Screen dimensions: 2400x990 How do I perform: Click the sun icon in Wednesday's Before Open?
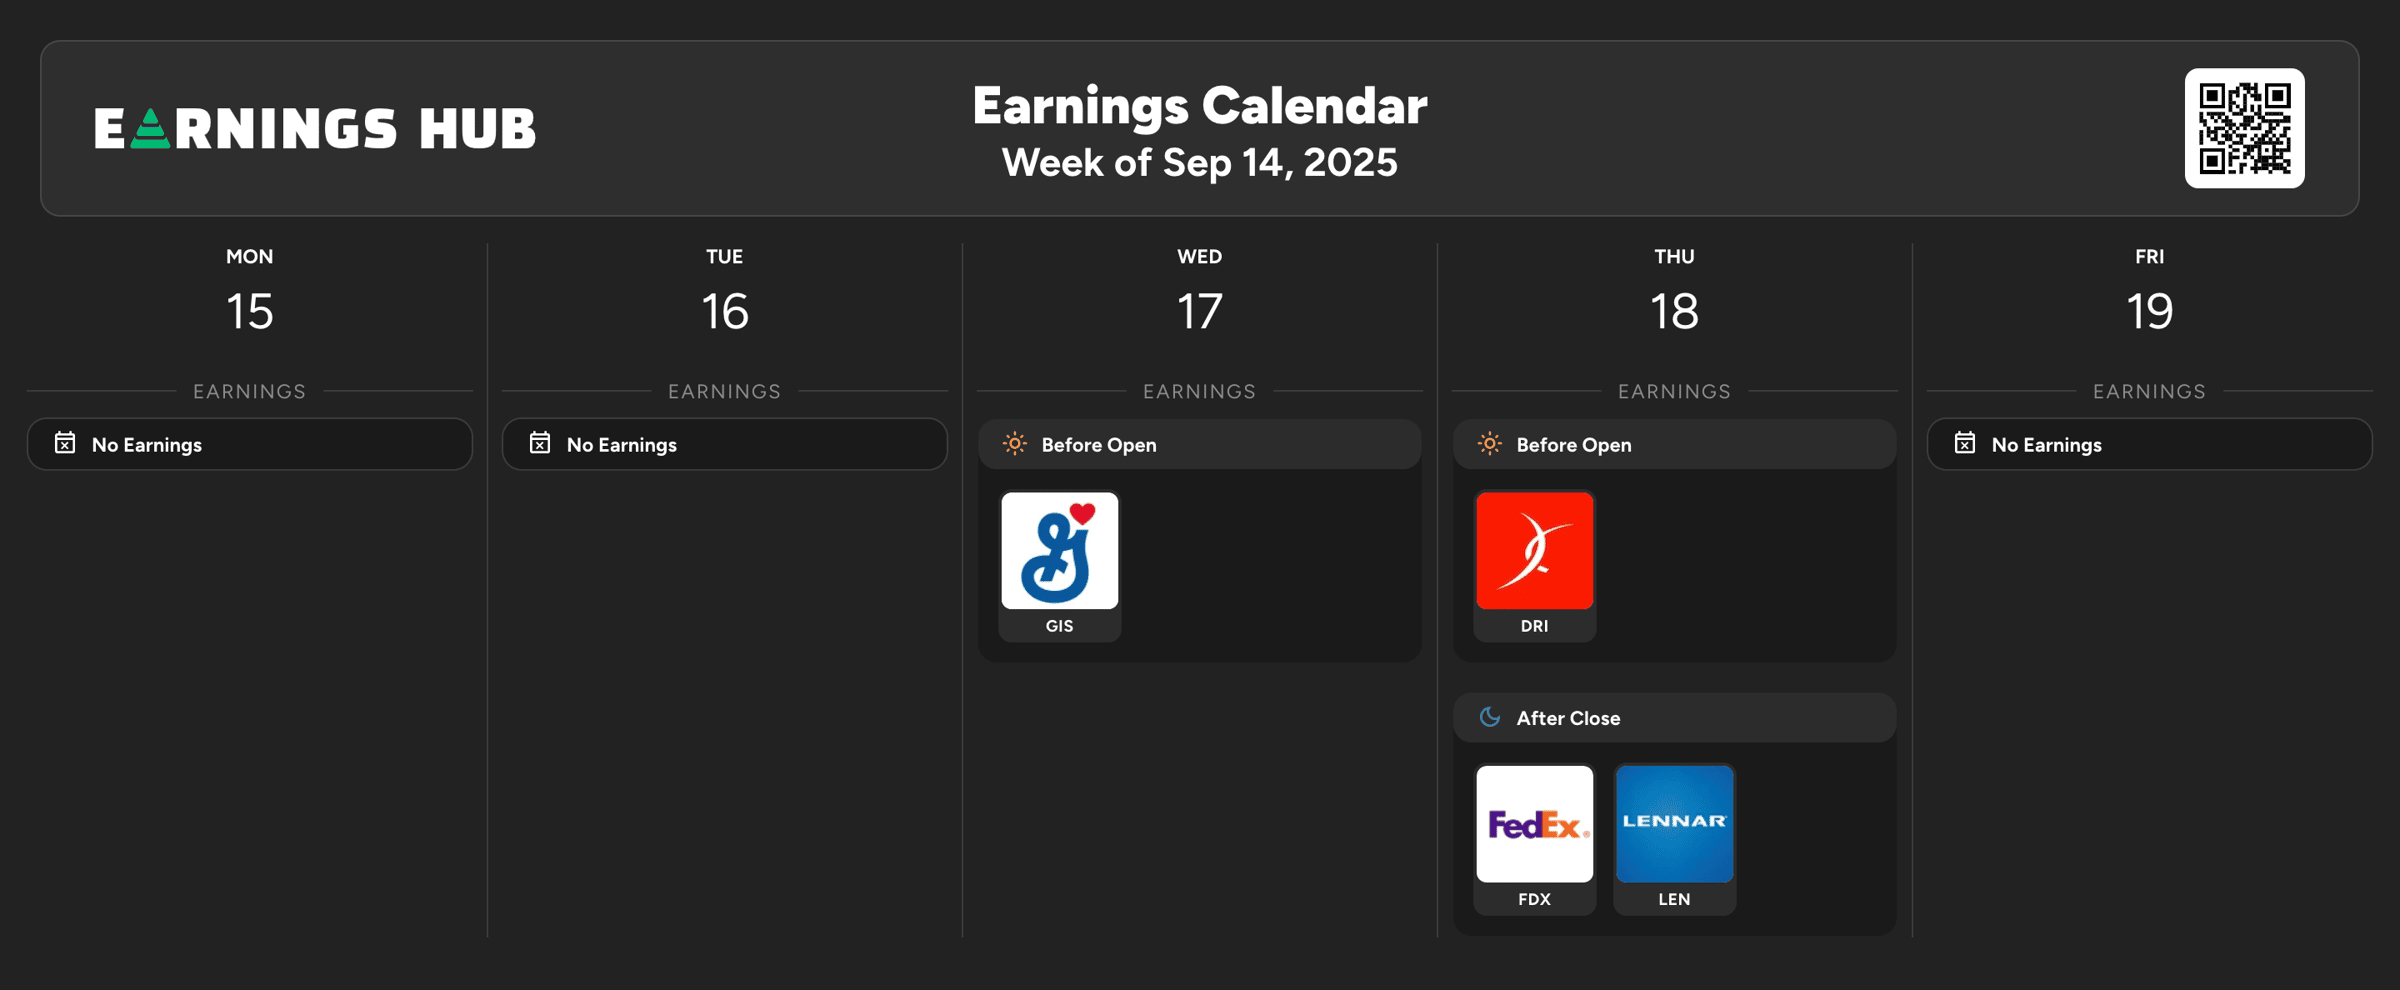pyautogui.click(x=1014, y=444)
